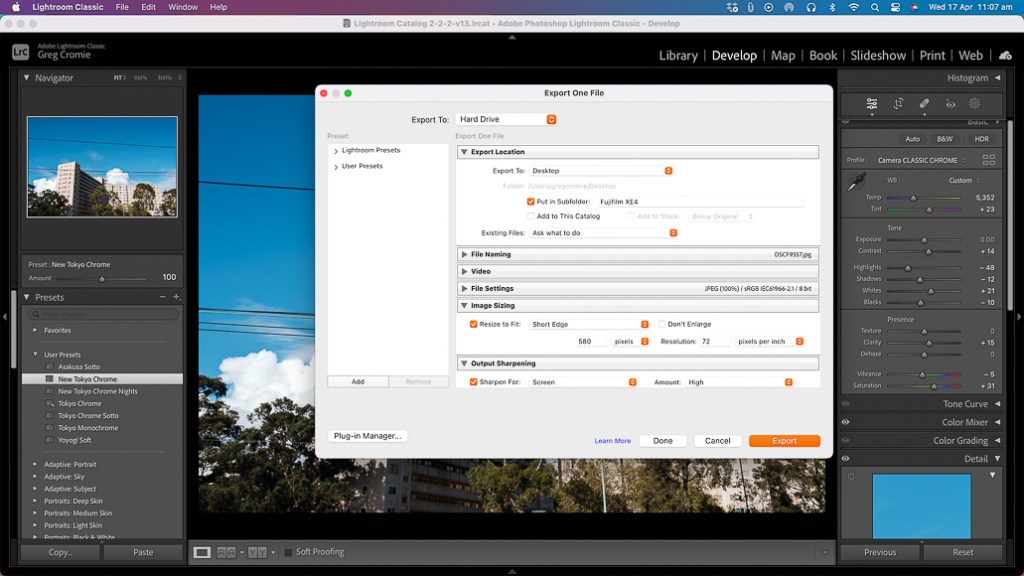Click the orange Export button
This screenshot has height=576, width=1024.
coord(784,441)
